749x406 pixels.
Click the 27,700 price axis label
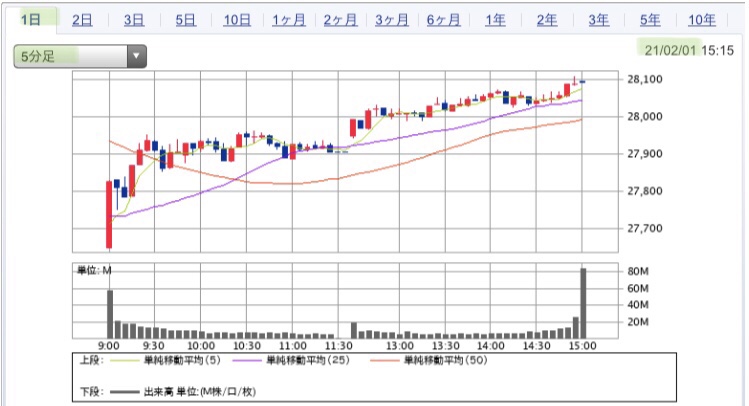[645, 228]
